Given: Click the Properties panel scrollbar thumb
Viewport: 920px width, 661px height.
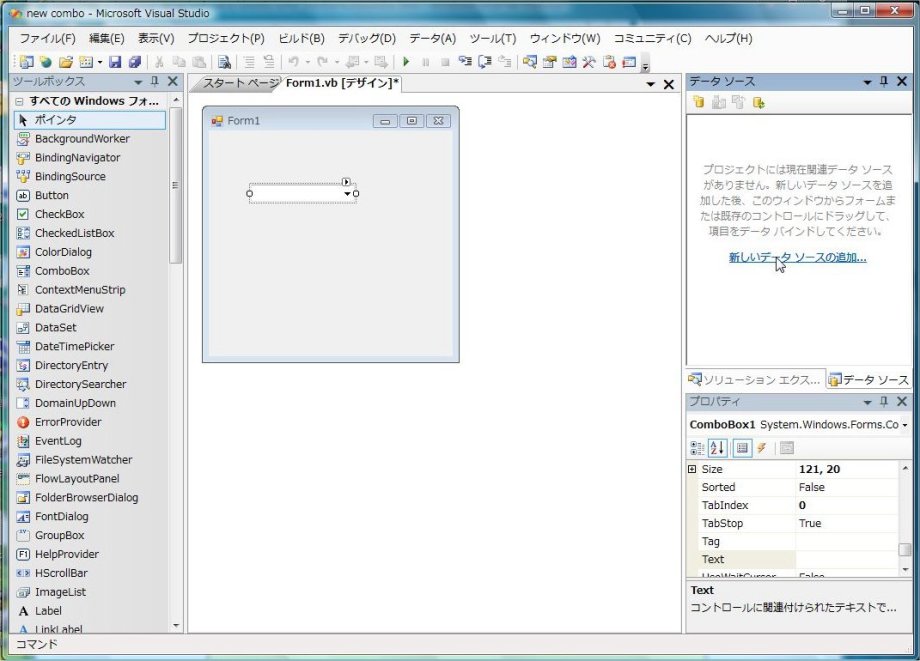Looking at the screenshot, I should tap(905, 549).
